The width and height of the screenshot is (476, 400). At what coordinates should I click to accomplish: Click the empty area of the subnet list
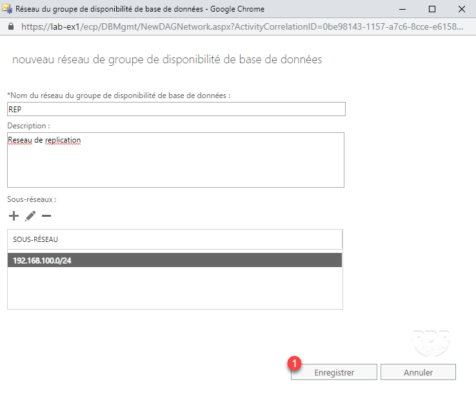(x=175, y=288)
